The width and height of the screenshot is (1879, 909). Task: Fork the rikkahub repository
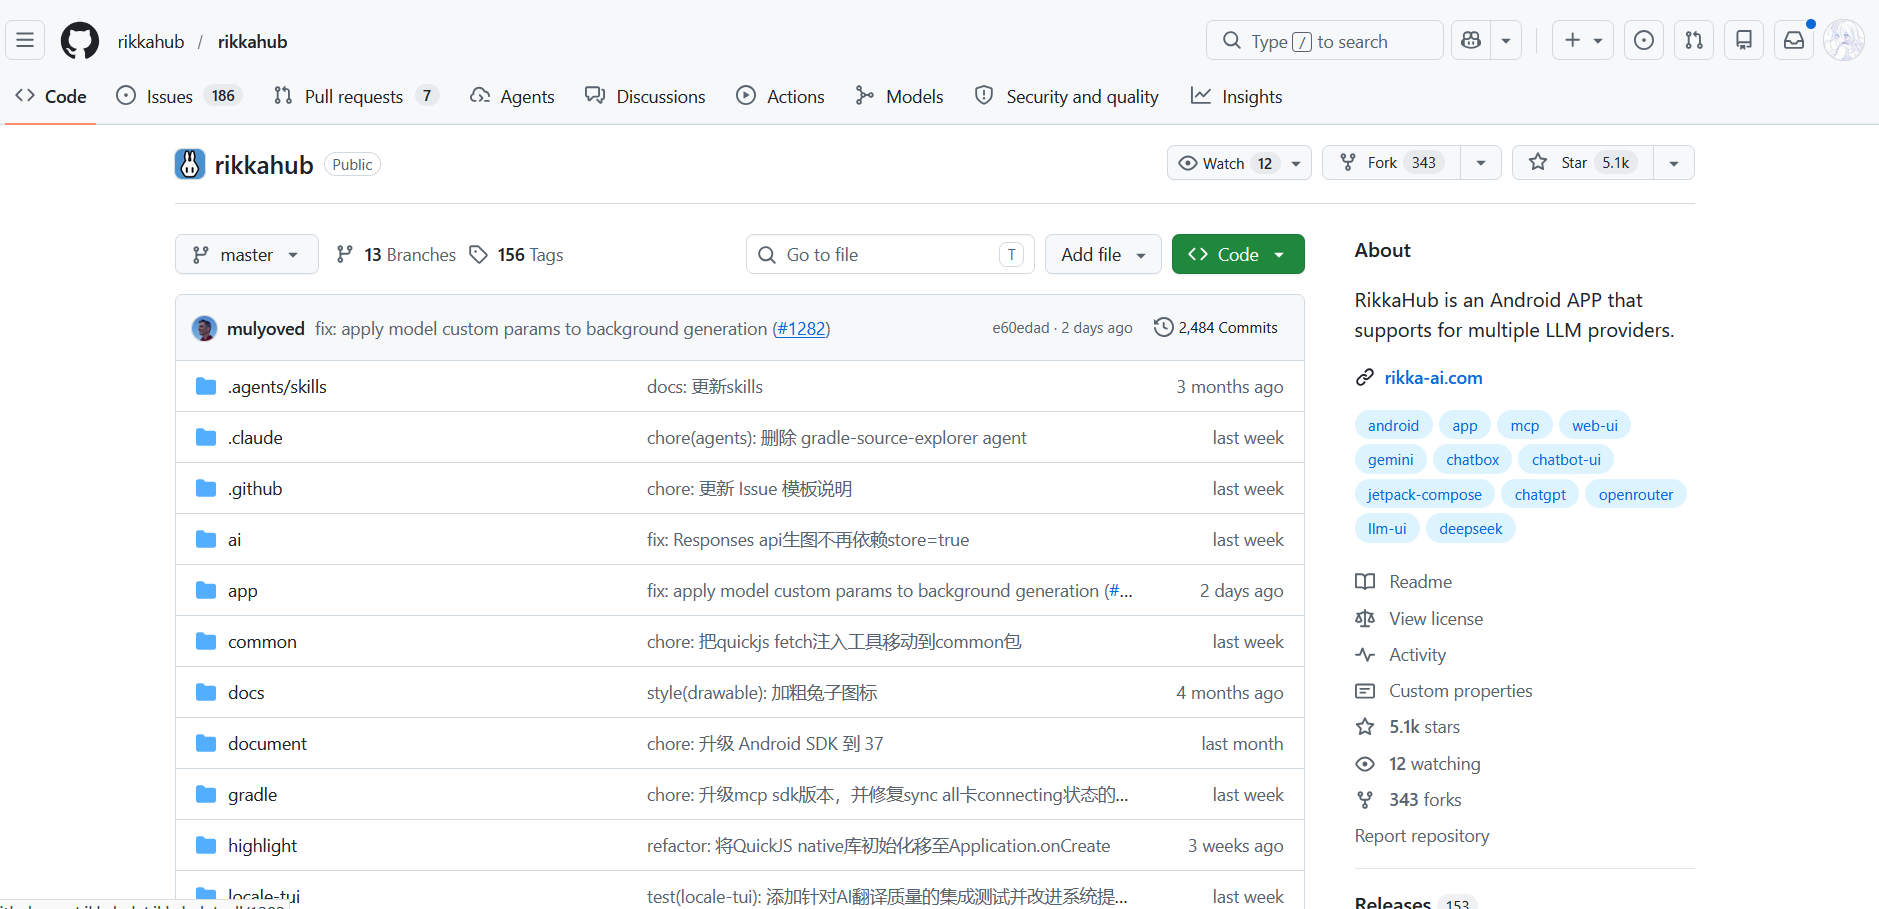1391,162
